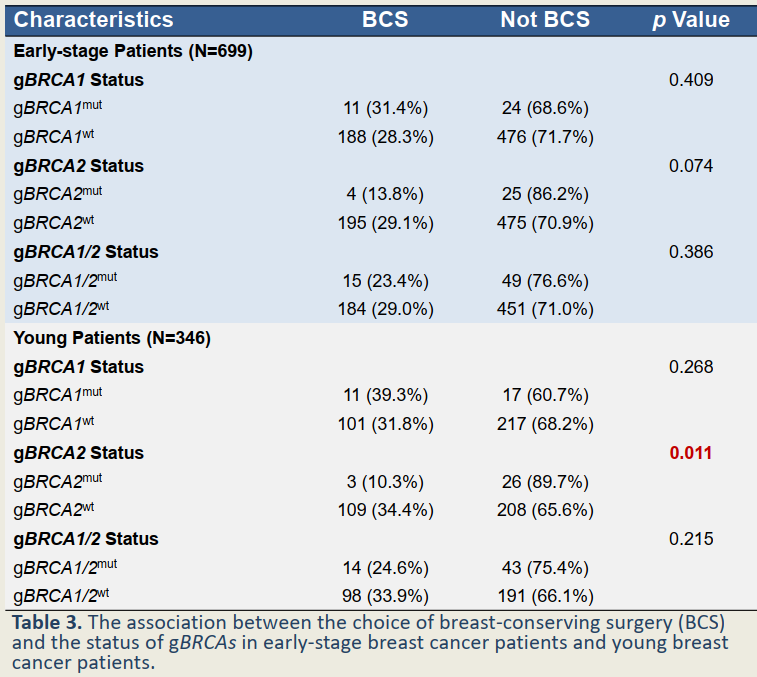
Task: Click the Characteristics column header
Action: click(94, 20)
